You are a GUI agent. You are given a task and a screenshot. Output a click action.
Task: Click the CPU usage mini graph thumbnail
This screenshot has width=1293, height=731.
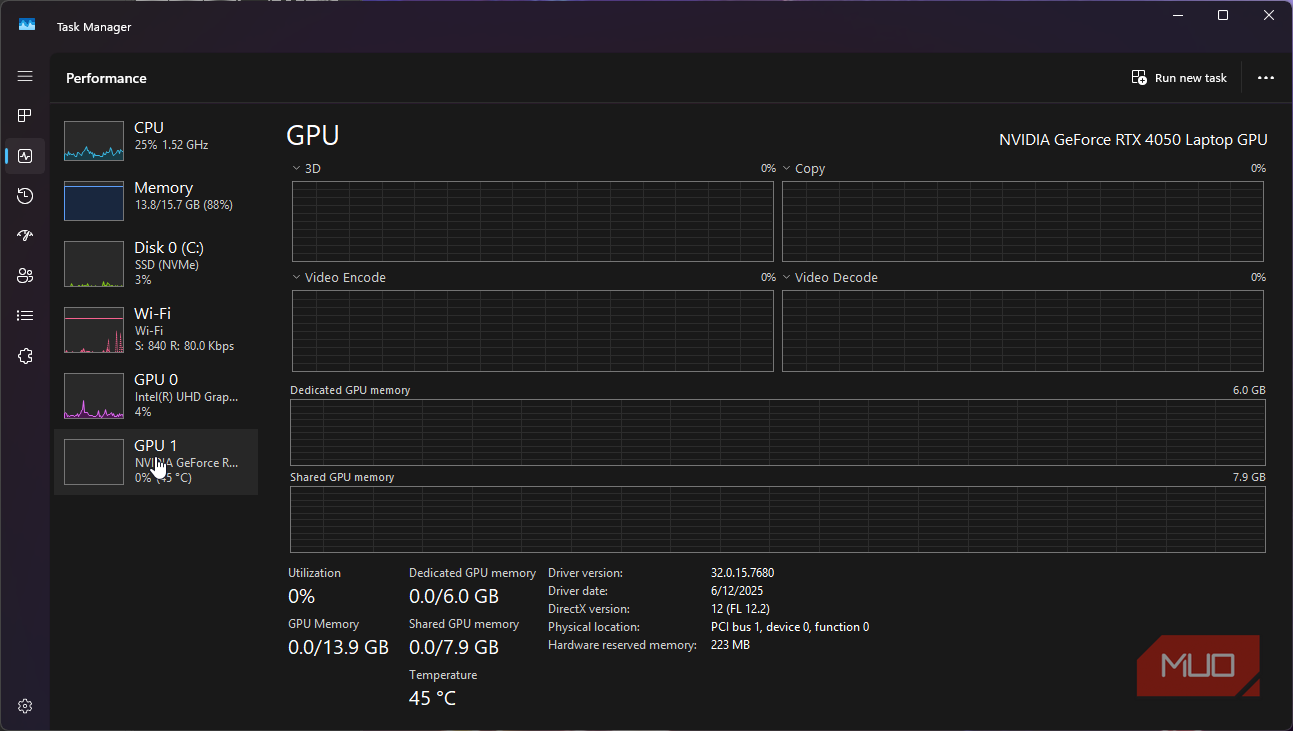[94, 141]
